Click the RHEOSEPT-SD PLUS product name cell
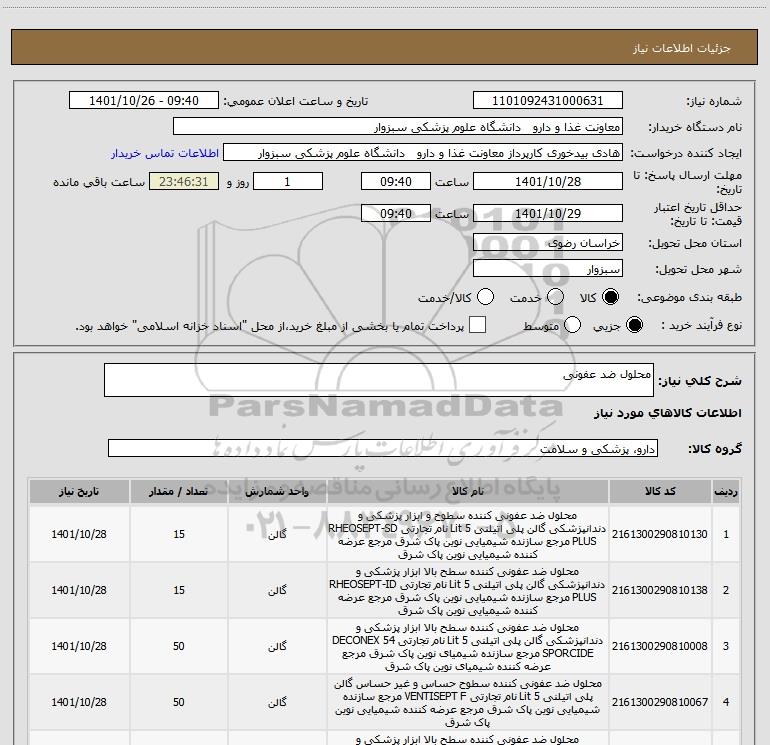Viewport: 770px width, 745px height. click(468, 534)
